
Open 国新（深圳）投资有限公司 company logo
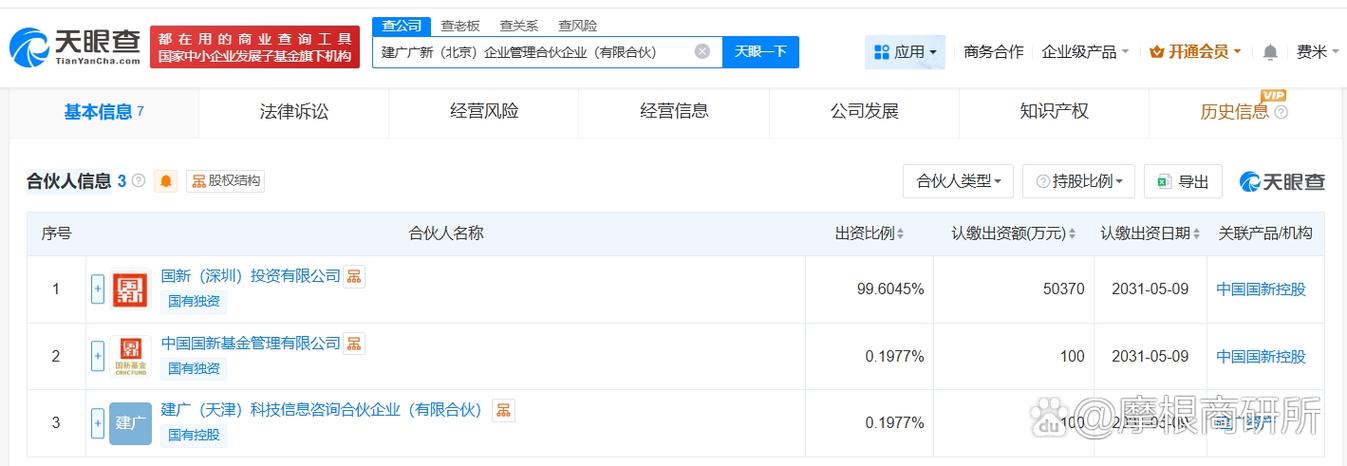(130, 289)
